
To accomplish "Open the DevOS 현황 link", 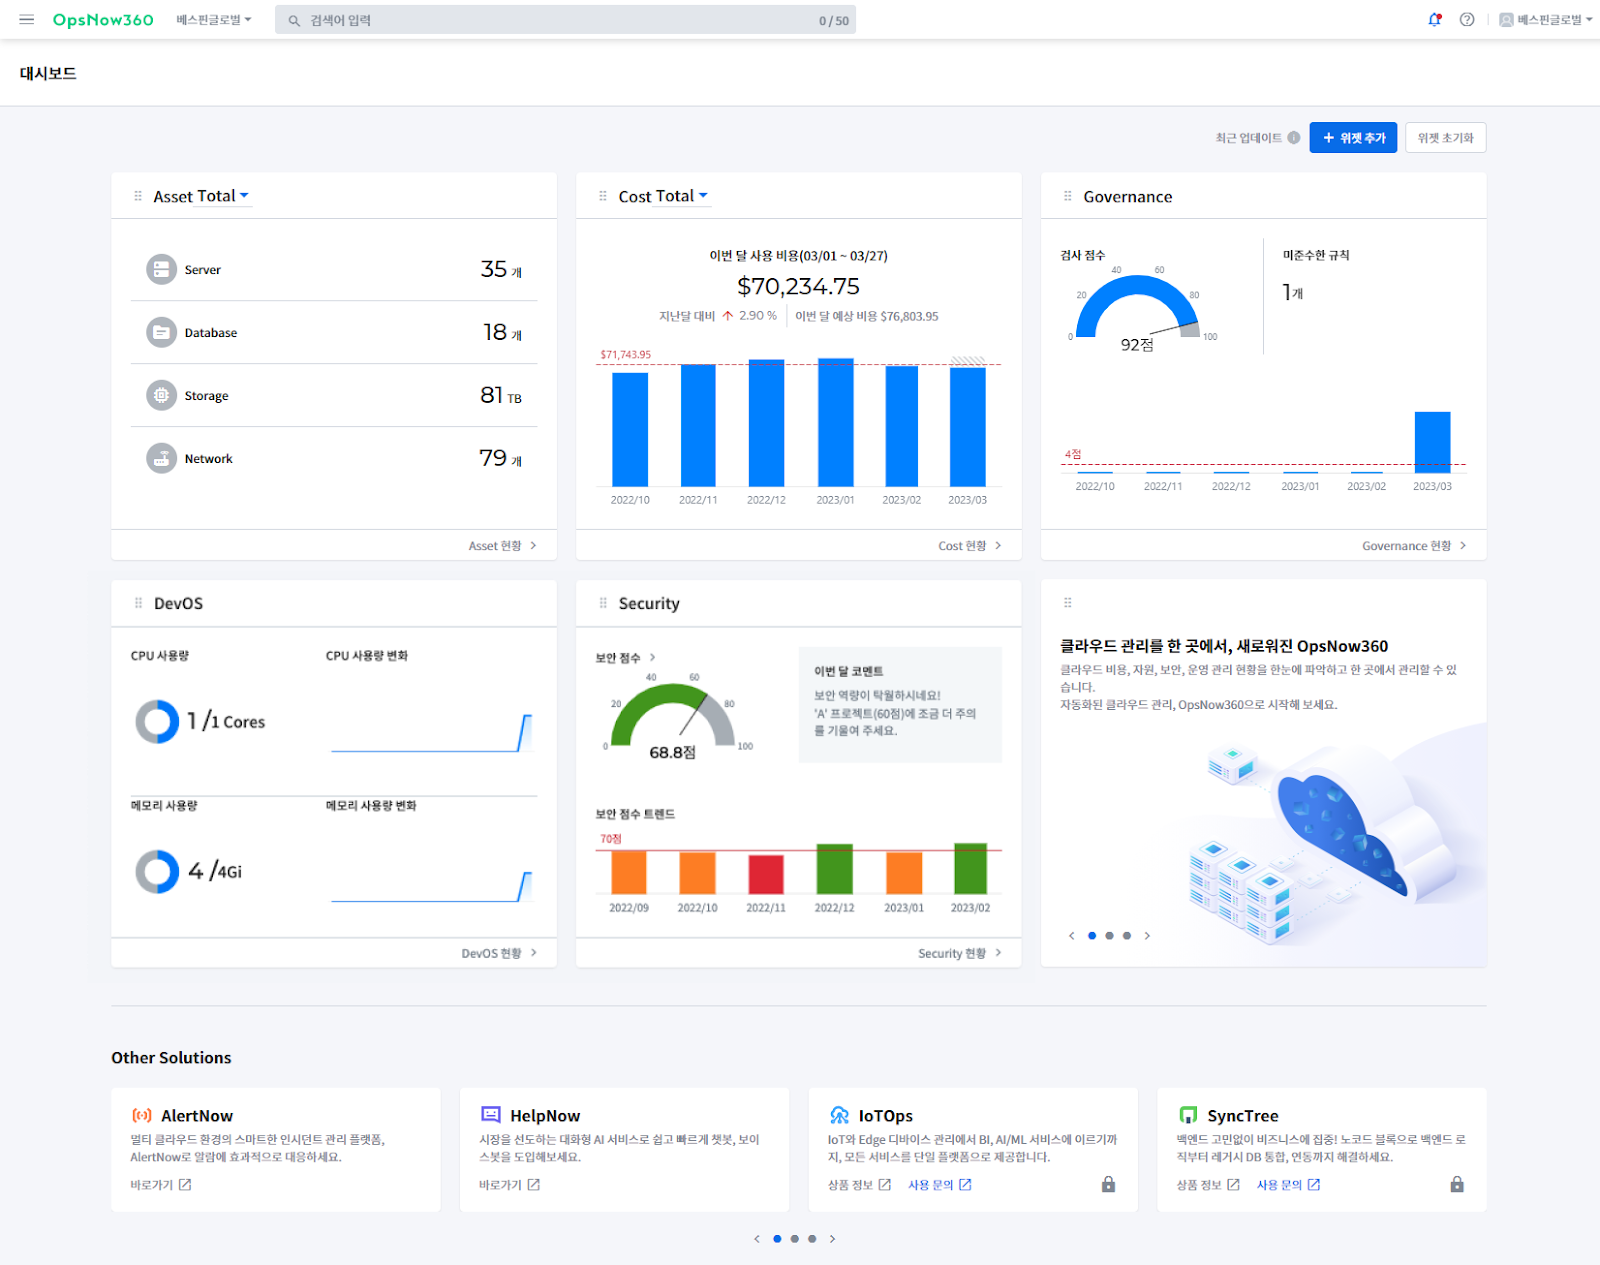I will 499,954.
